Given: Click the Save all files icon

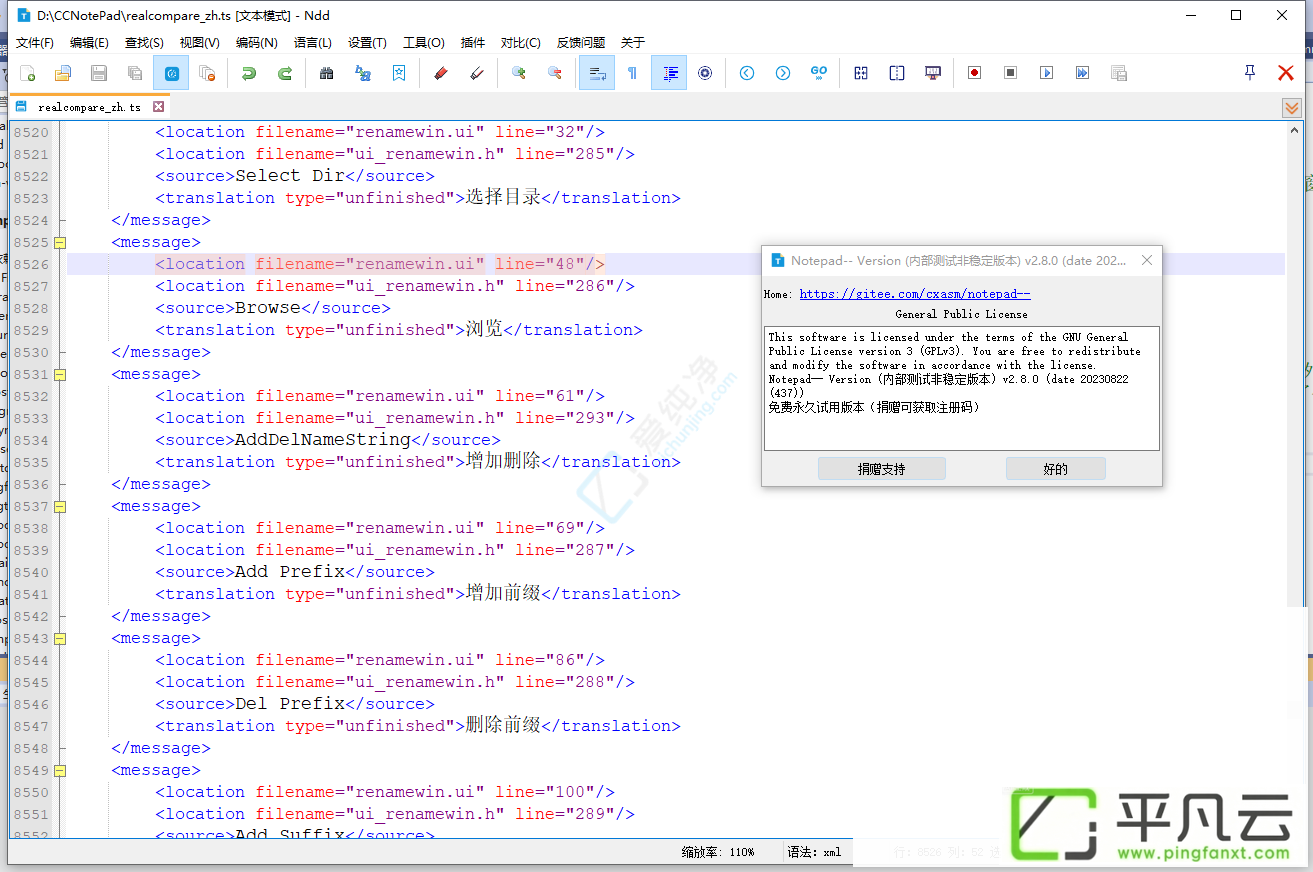Looking at the screenshot, I should coord(135,73).
